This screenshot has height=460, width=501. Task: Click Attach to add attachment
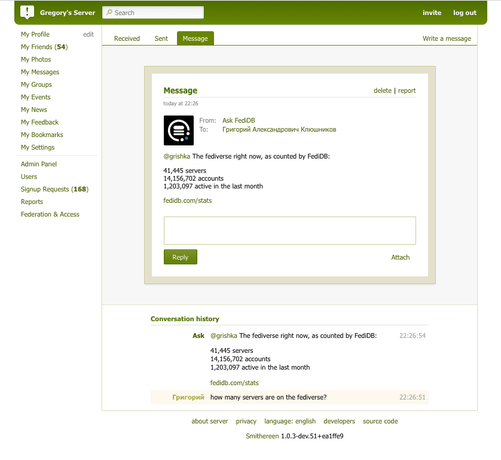point(400,257)
